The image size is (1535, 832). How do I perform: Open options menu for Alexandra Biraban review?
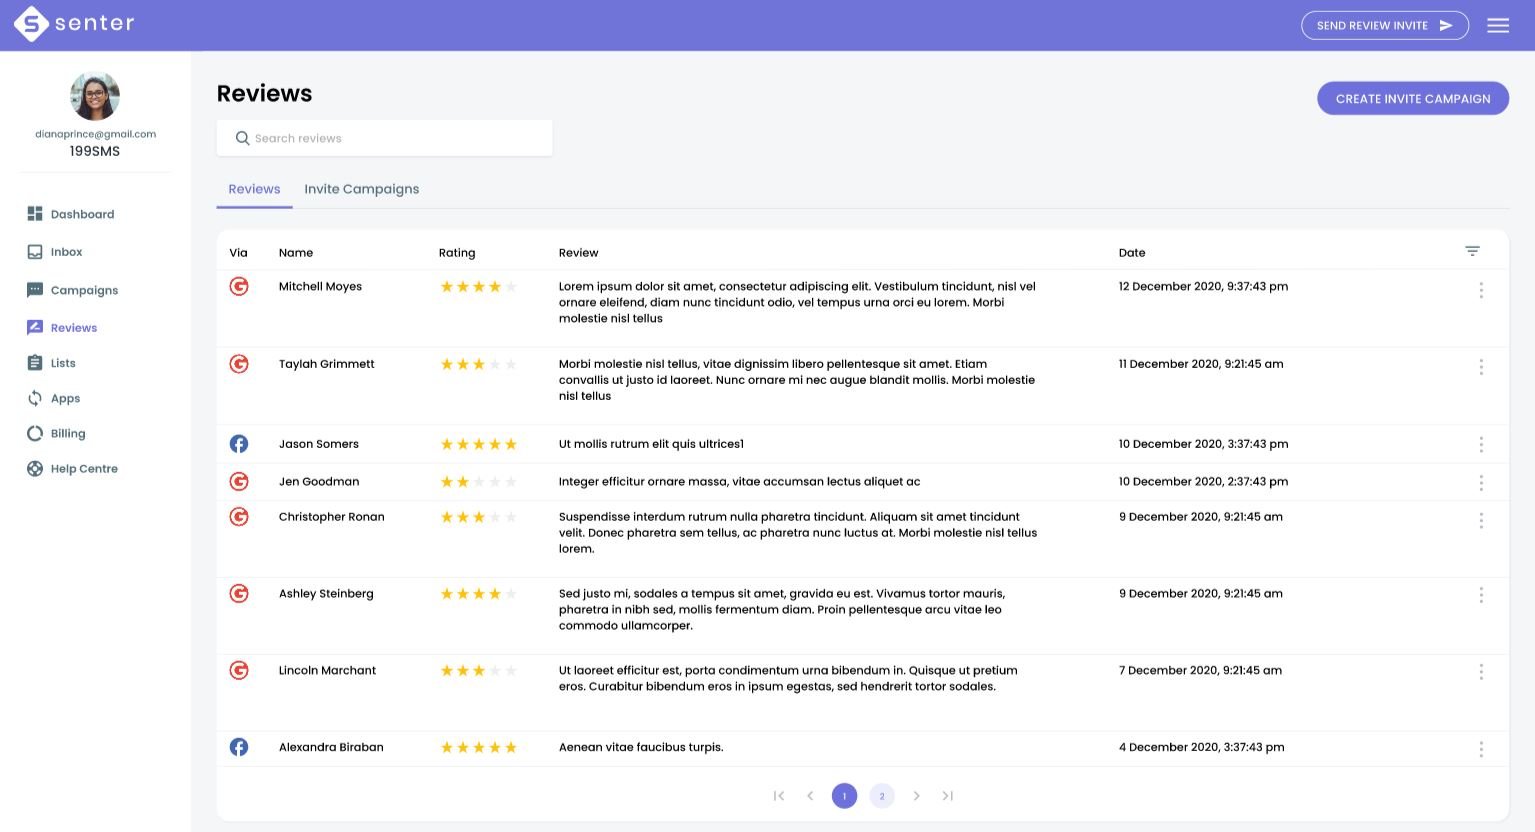point(1481,749)
